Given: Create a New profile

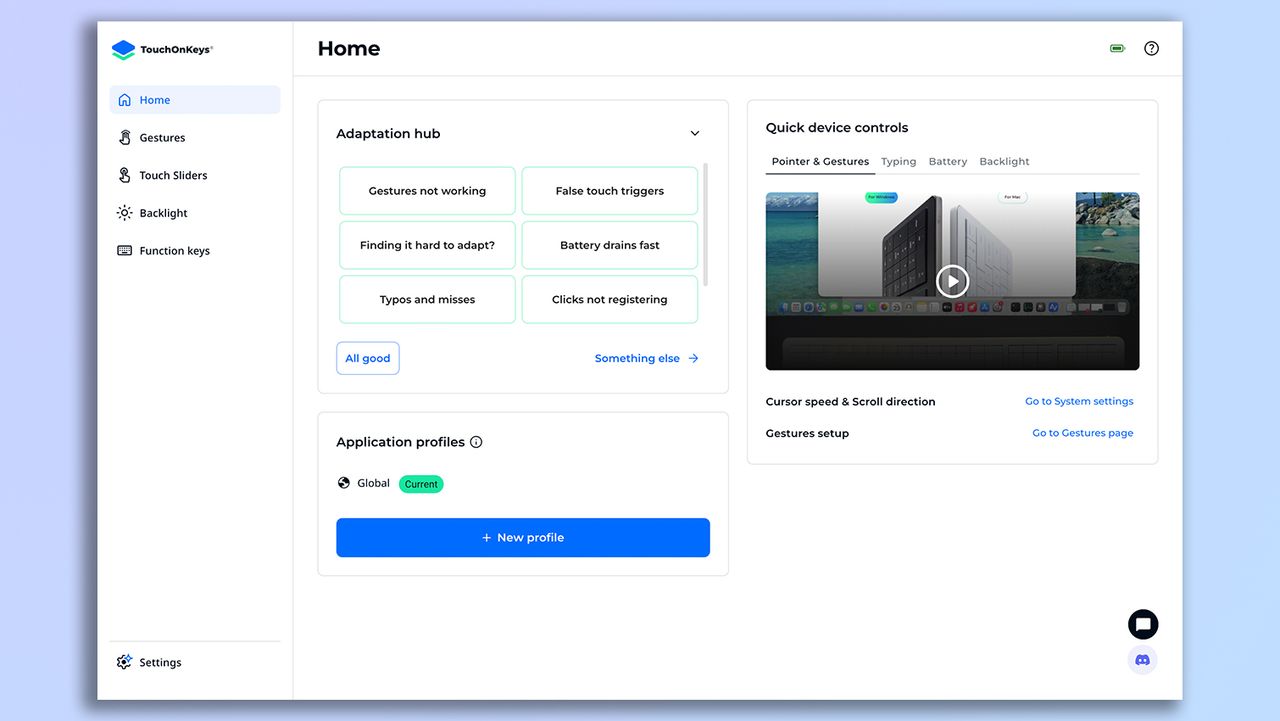Looking at the screenshot, I should point(523,537).
